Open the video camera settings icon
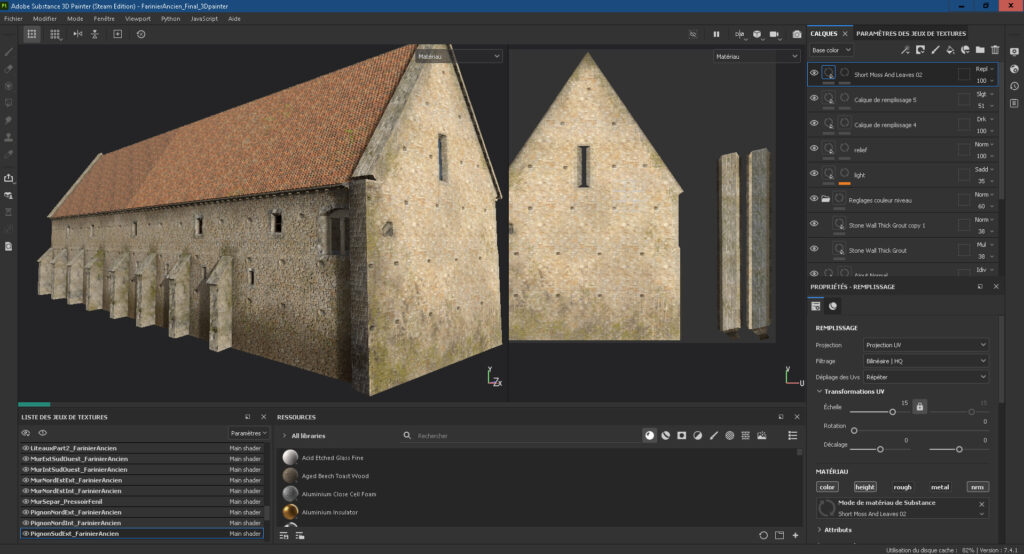The image size is (1024, 554). click(x=775, y=34)
